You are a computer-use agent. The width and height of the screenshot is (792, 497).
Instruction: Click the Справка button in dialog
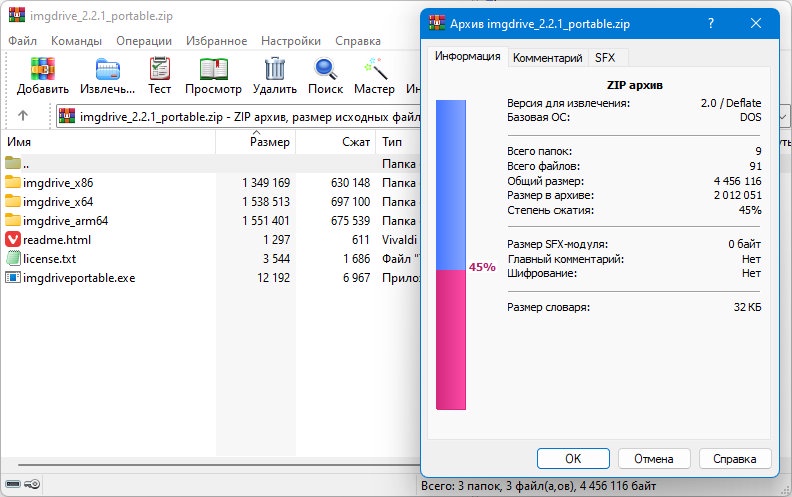735,459
